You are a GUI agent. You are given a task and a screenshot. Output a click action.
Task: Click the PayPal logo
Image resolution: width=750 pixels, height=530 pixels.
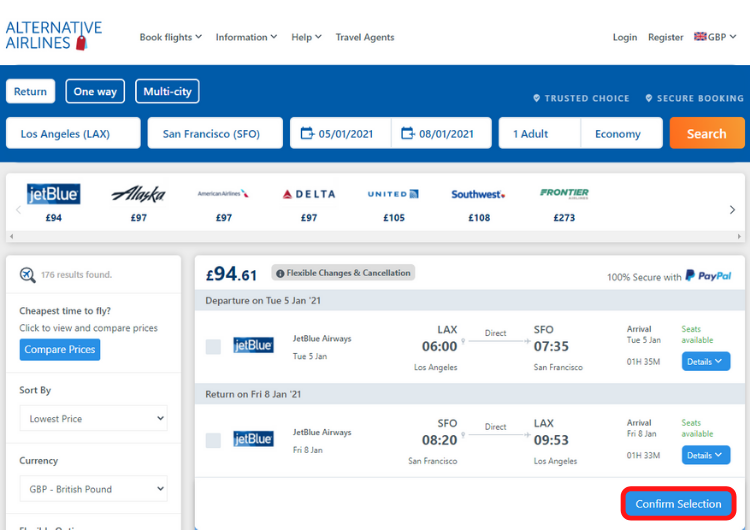coord(708,276)
